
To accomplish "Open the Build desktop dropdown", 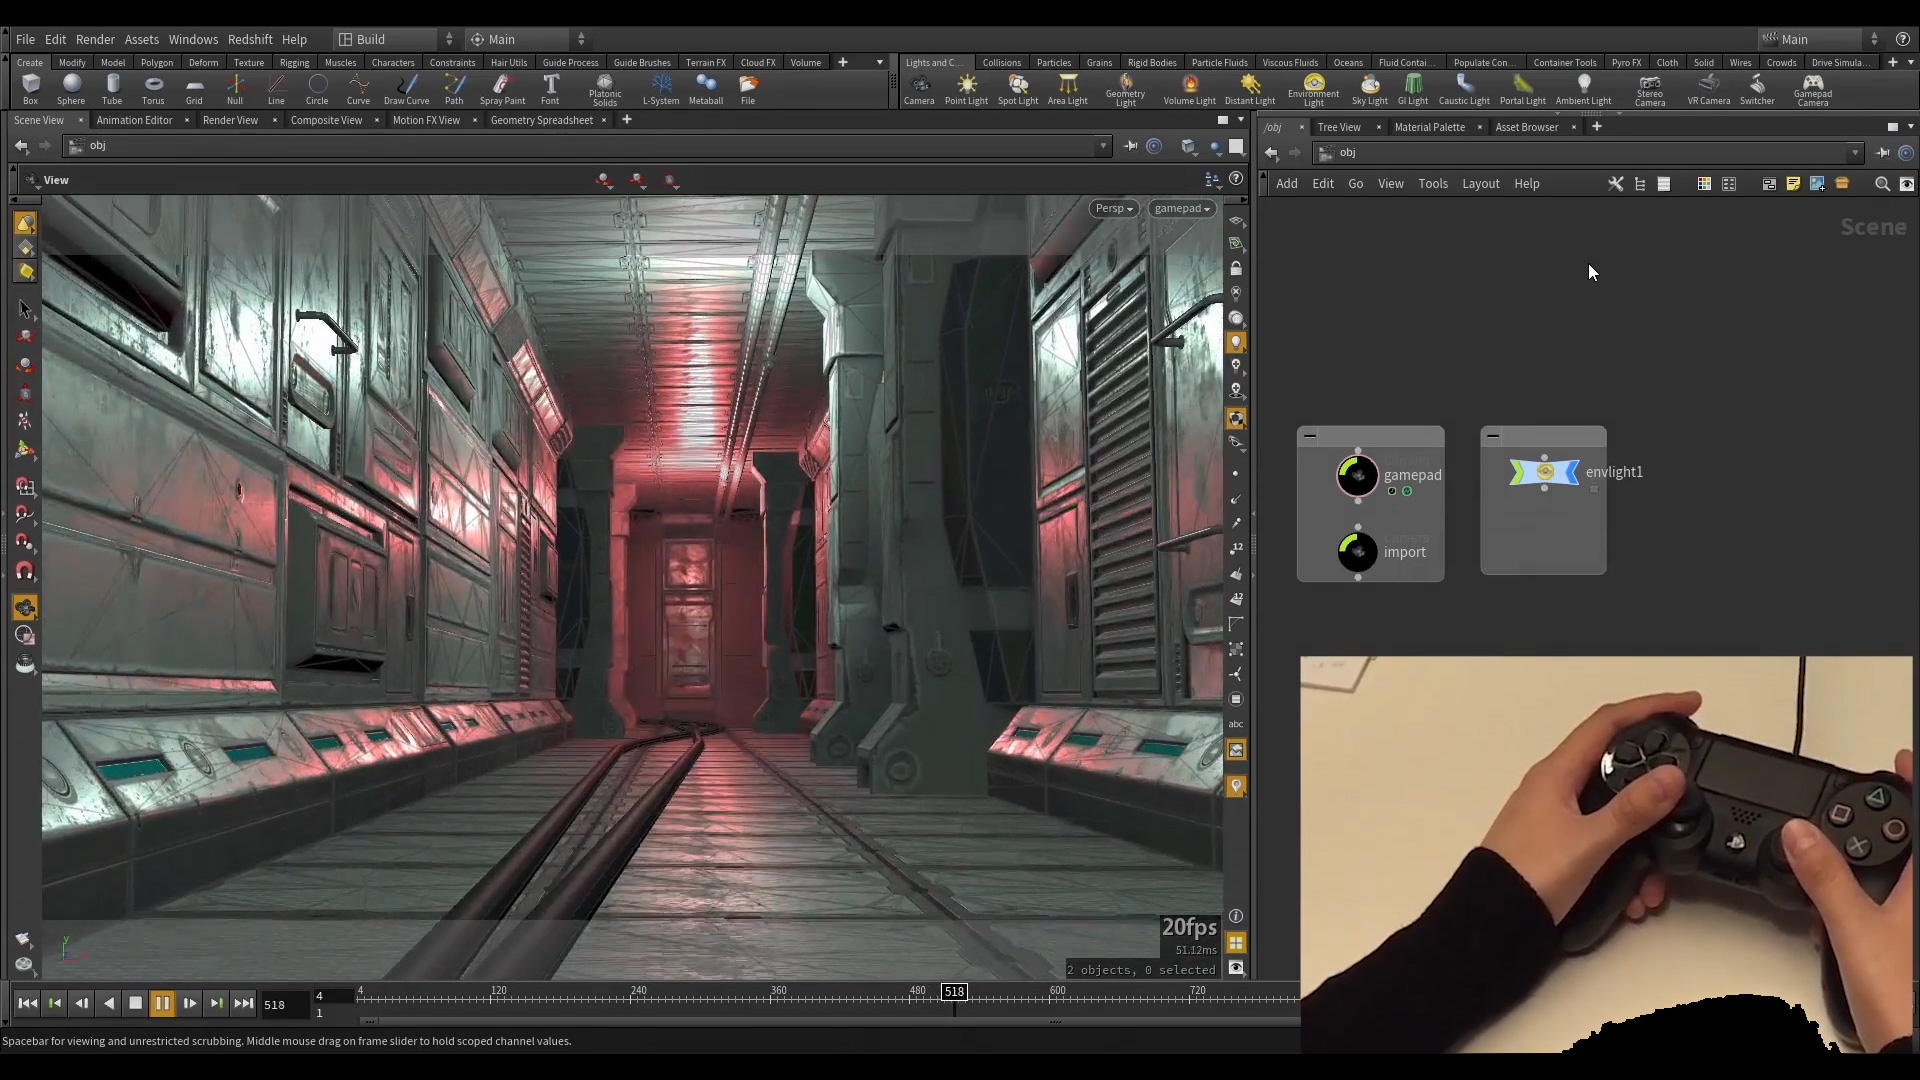I will tap(390, 39).
